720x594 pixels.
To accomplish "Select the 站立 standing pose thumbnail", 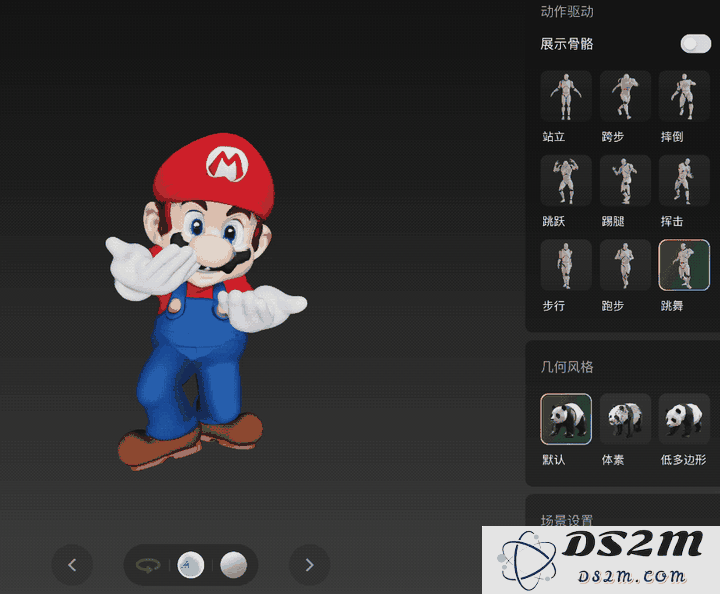I will tap(566, 96).
